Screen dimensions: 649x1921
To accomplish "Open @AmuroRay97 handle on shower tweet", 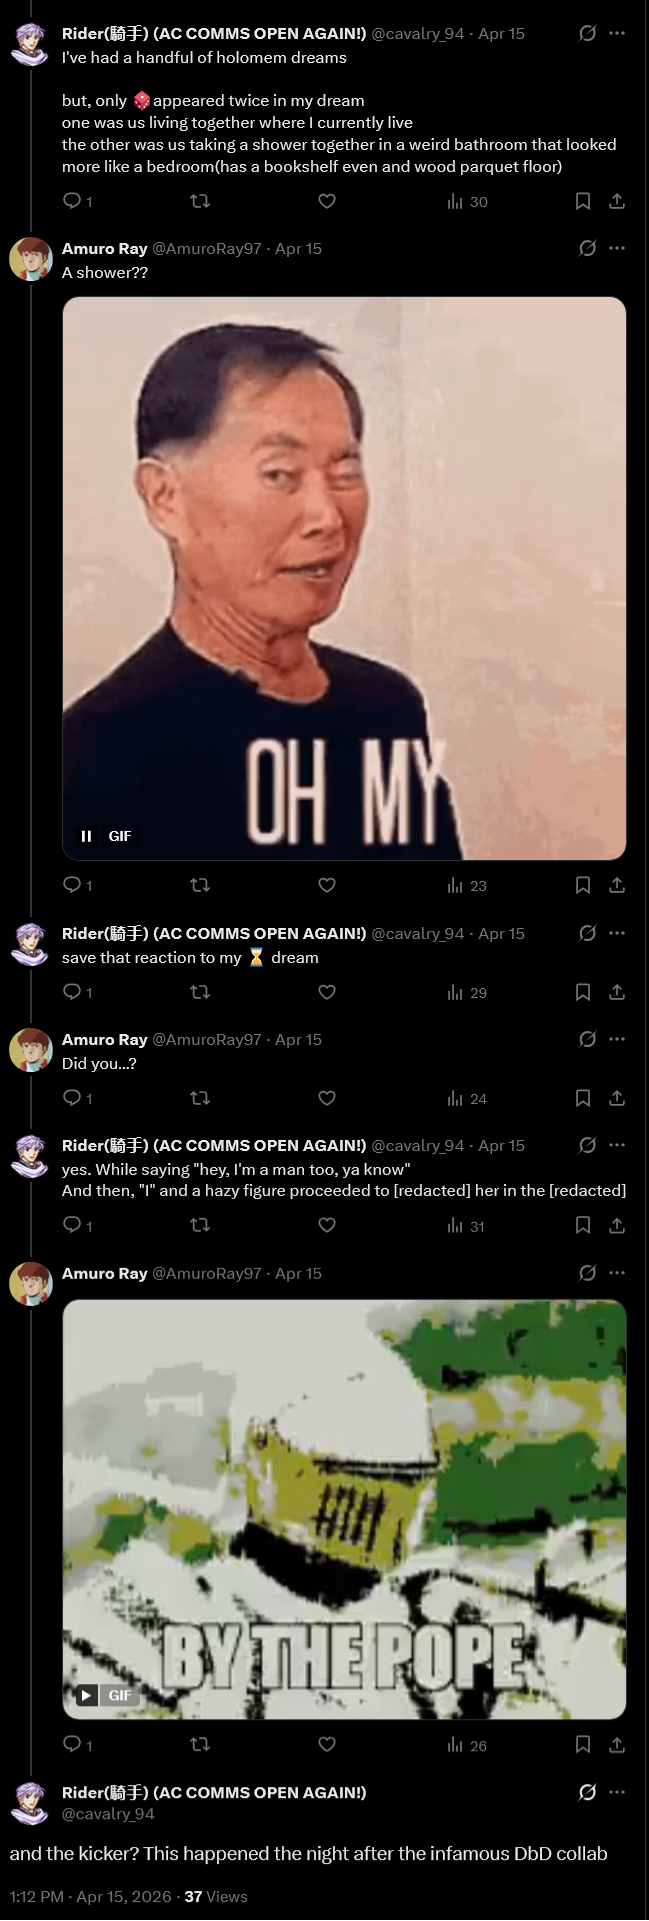I will point(207,248).
